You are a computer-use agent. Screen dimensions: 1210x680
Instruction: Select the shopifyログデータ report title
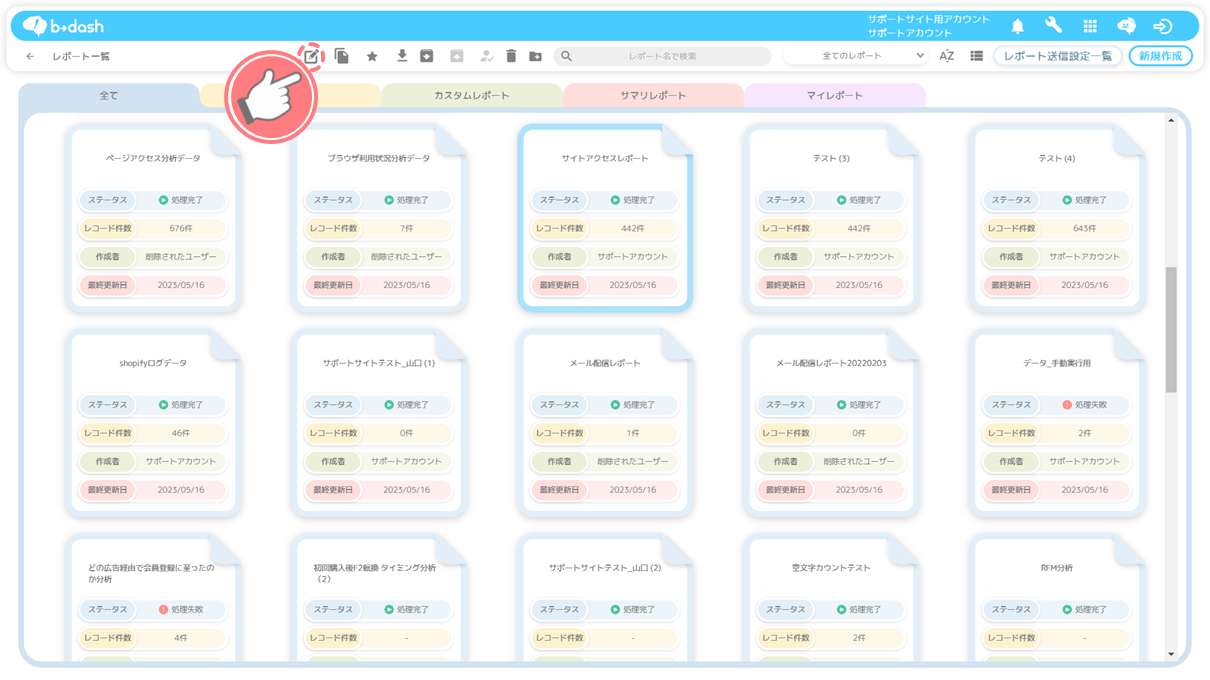153,363
